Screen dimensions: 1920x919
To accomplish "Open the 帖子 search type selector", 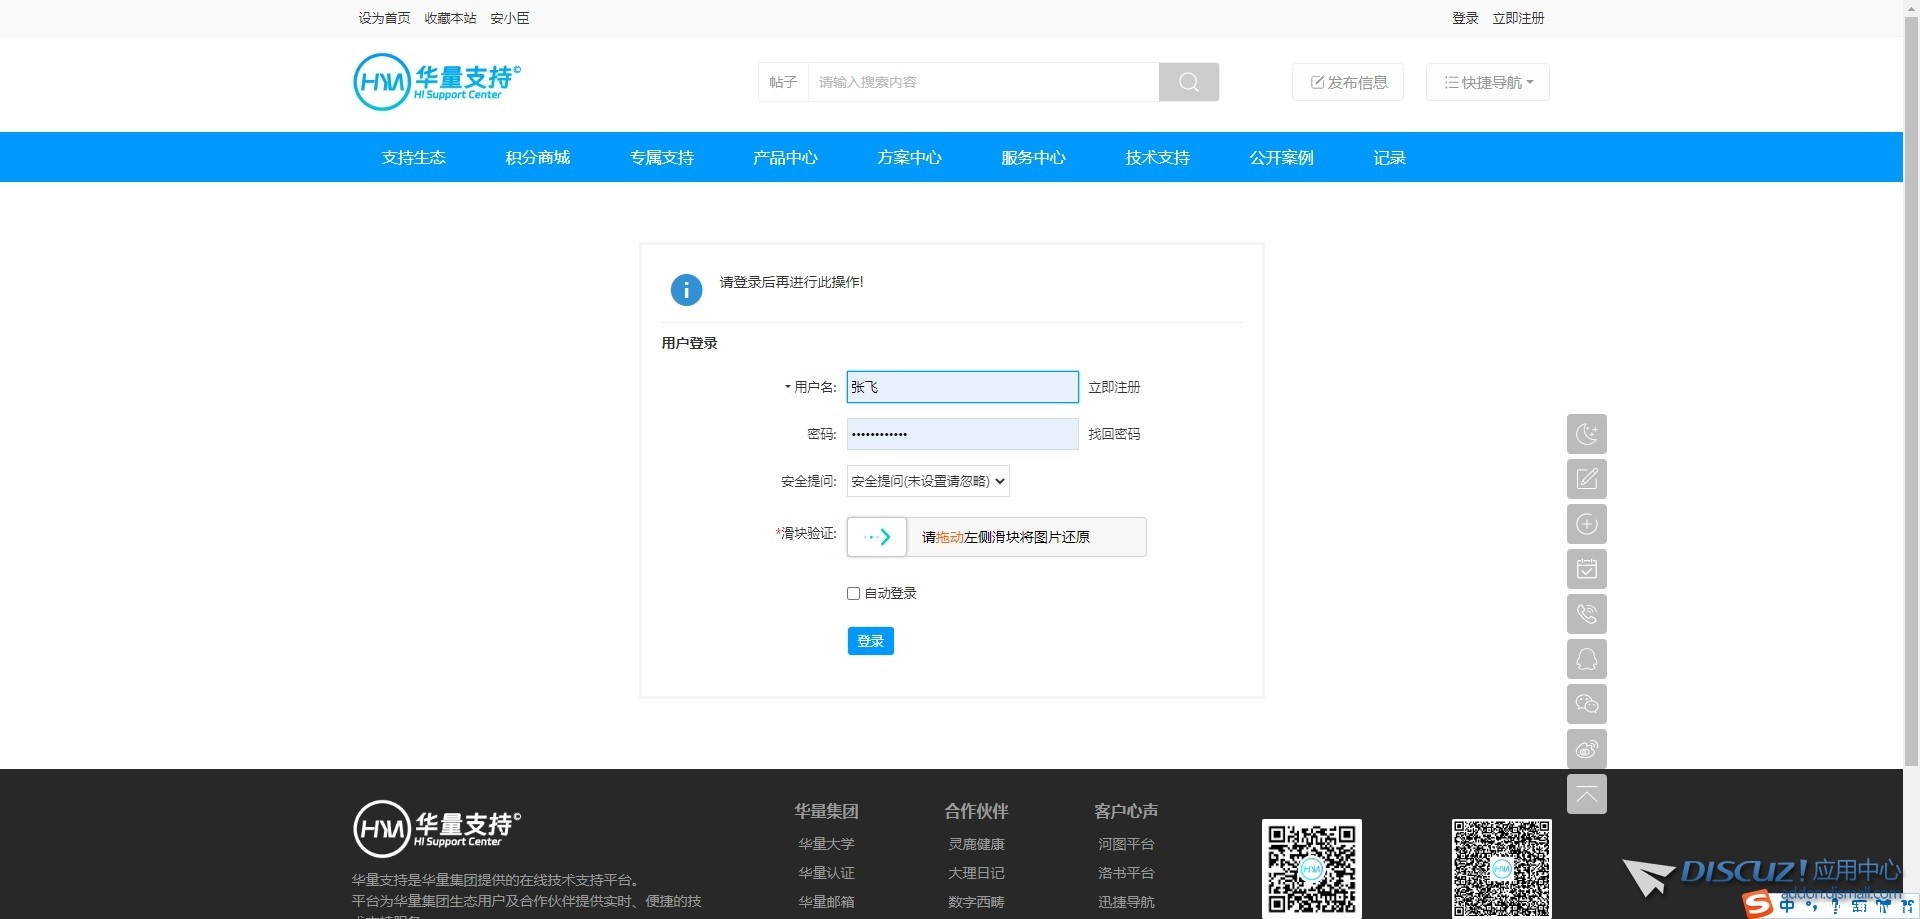I will [783, 82].
